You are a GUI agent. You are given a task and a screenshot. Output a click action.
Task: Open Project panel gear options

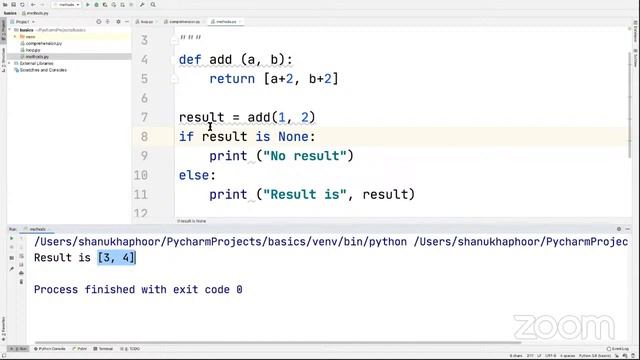click(118, 22)
